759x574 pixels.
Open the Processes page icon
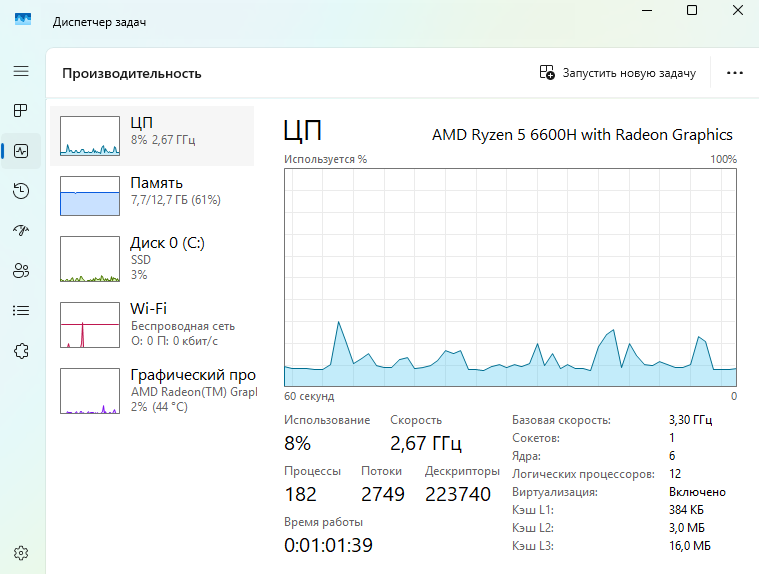pyautogui.click(x=21, y=111)
